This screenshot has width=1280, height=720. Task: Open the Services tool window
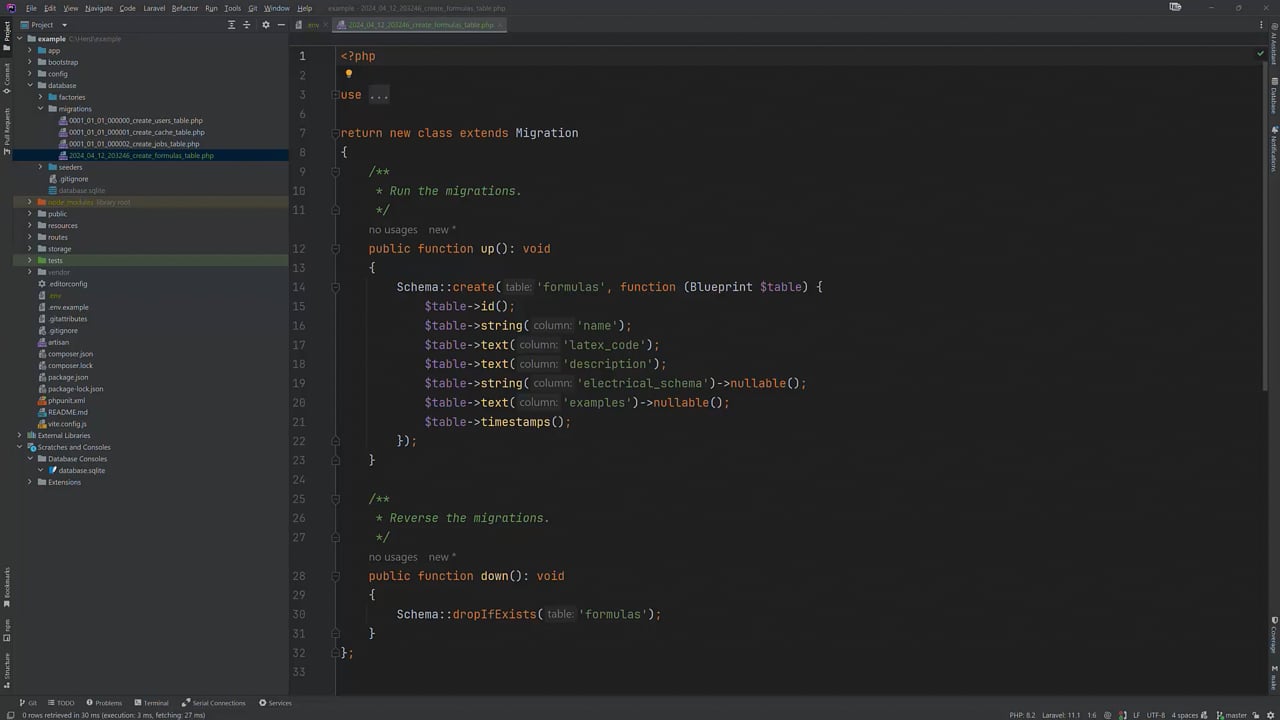point(275,703)
